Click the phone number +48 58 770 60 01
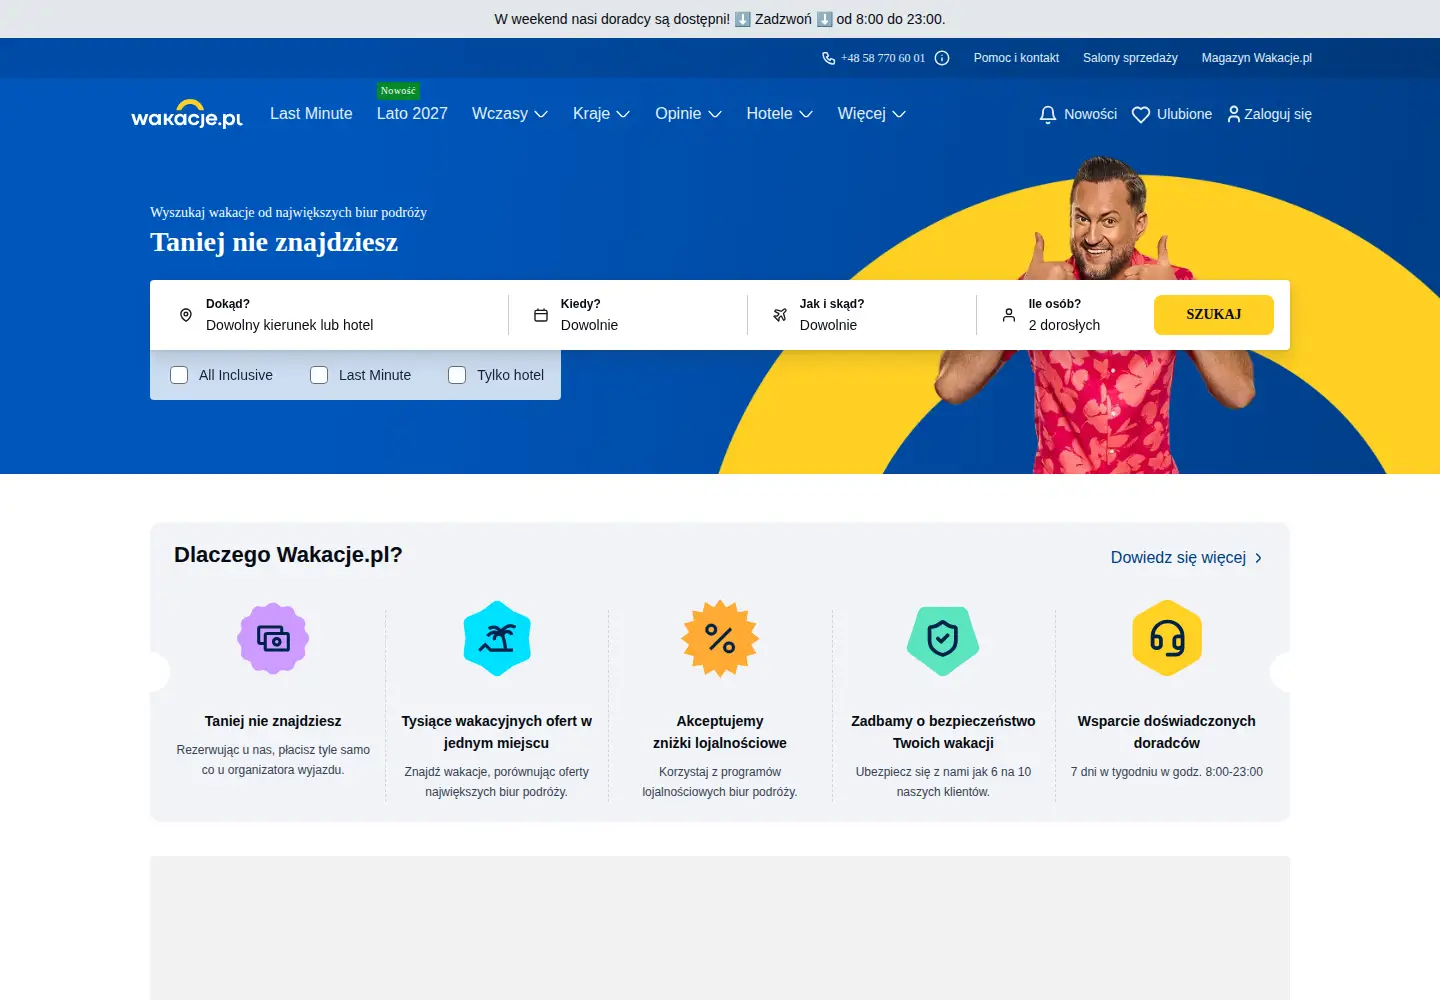Viewport: 1440px width, 1000px height. (x=883, y=58)
